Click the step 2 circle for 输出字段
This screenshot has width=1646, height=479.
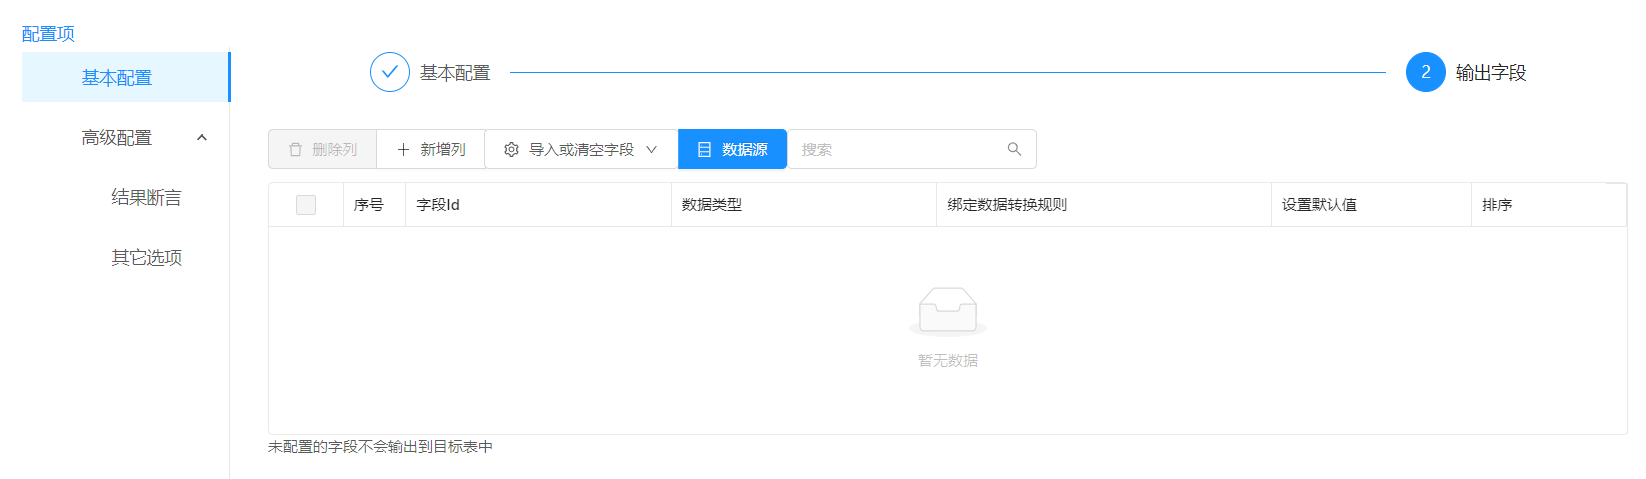coord(1425,72)
